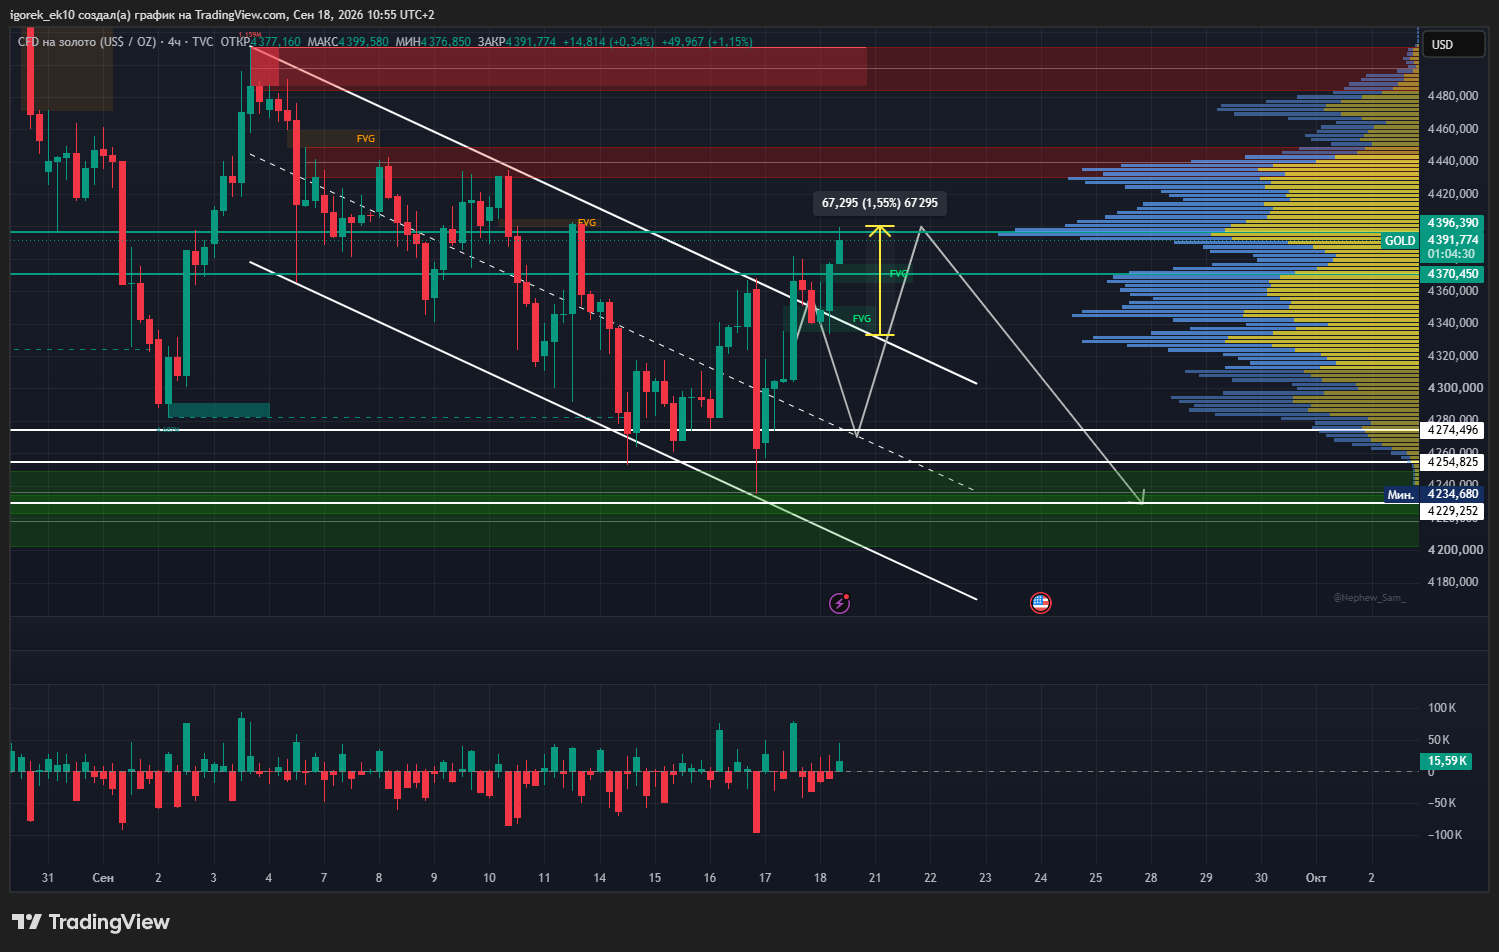The height and width of the screenshot is (952, 1499).
Task: Click the МАКС high value 4399,580
Action: (363, 42)
